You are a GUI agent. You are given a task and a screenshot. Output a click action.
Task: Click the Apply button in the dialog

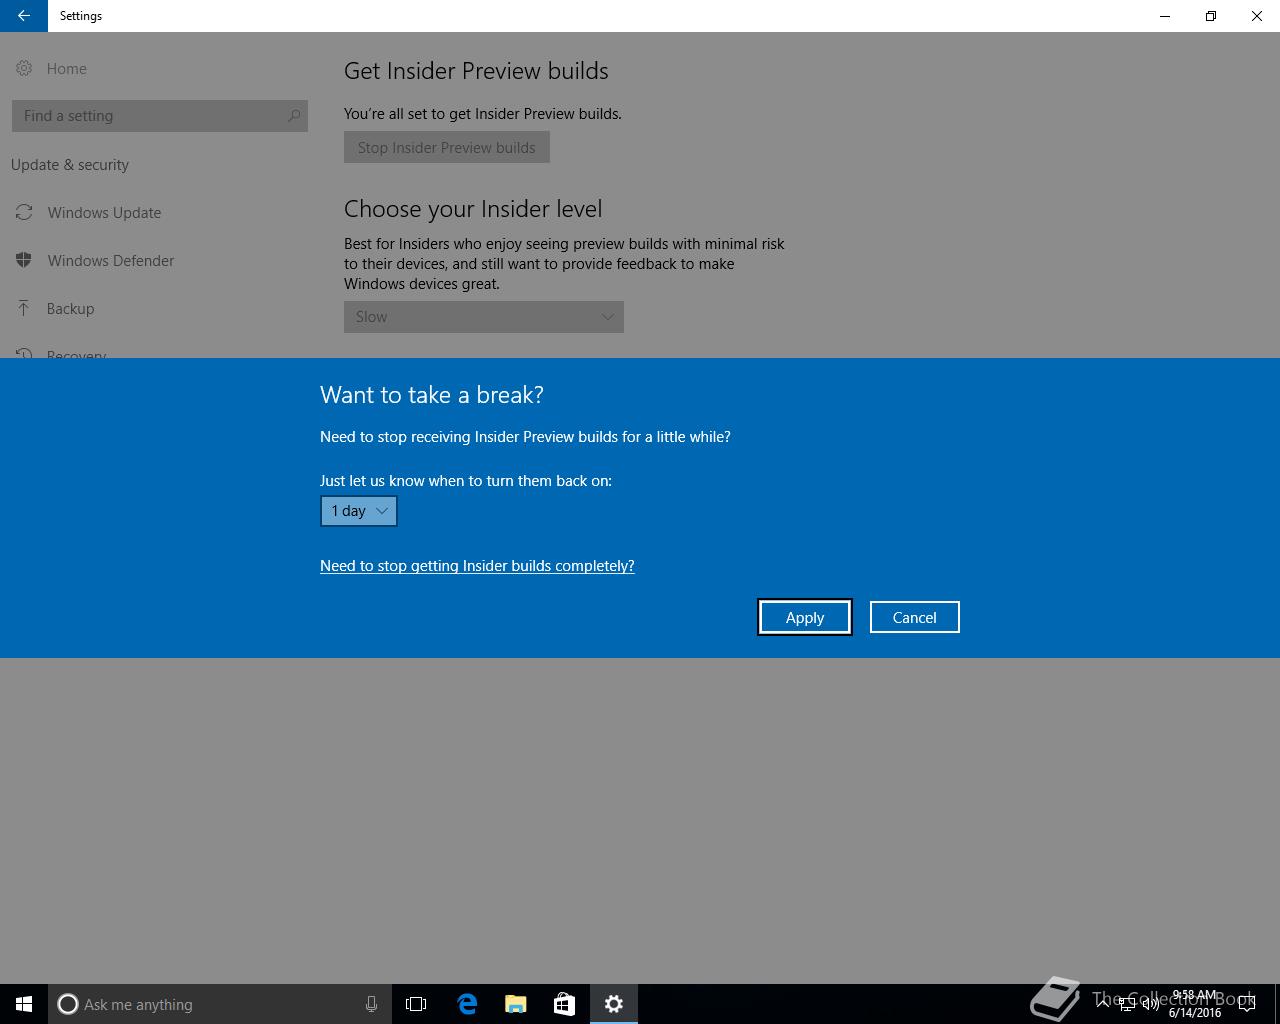pyautogui.click(x=805, y=617)
